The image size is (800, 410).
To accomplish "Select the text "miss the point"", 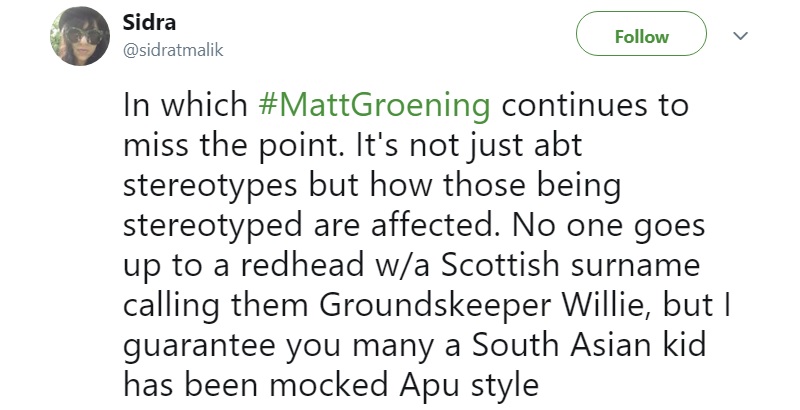I will (228, 148).
